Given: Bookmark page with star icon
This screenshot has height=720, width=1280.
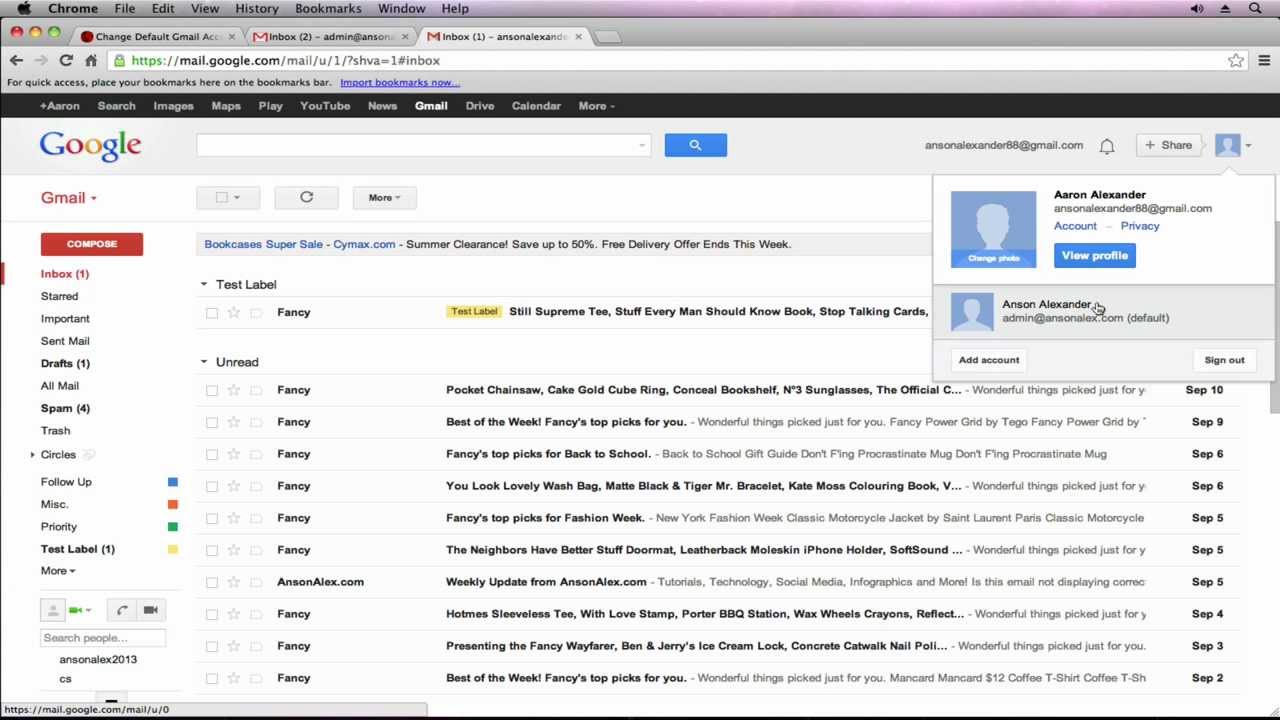Looking at the screenshot, I should point(1236,61).
